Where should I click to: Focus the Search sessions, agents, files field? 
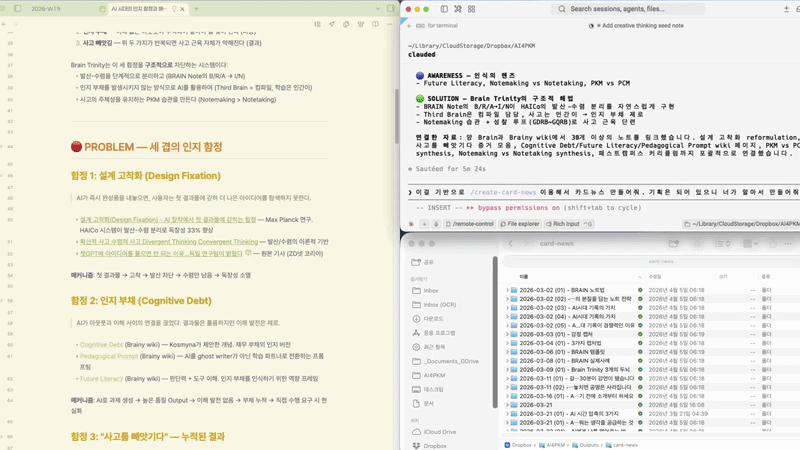(x=628, y=9)
